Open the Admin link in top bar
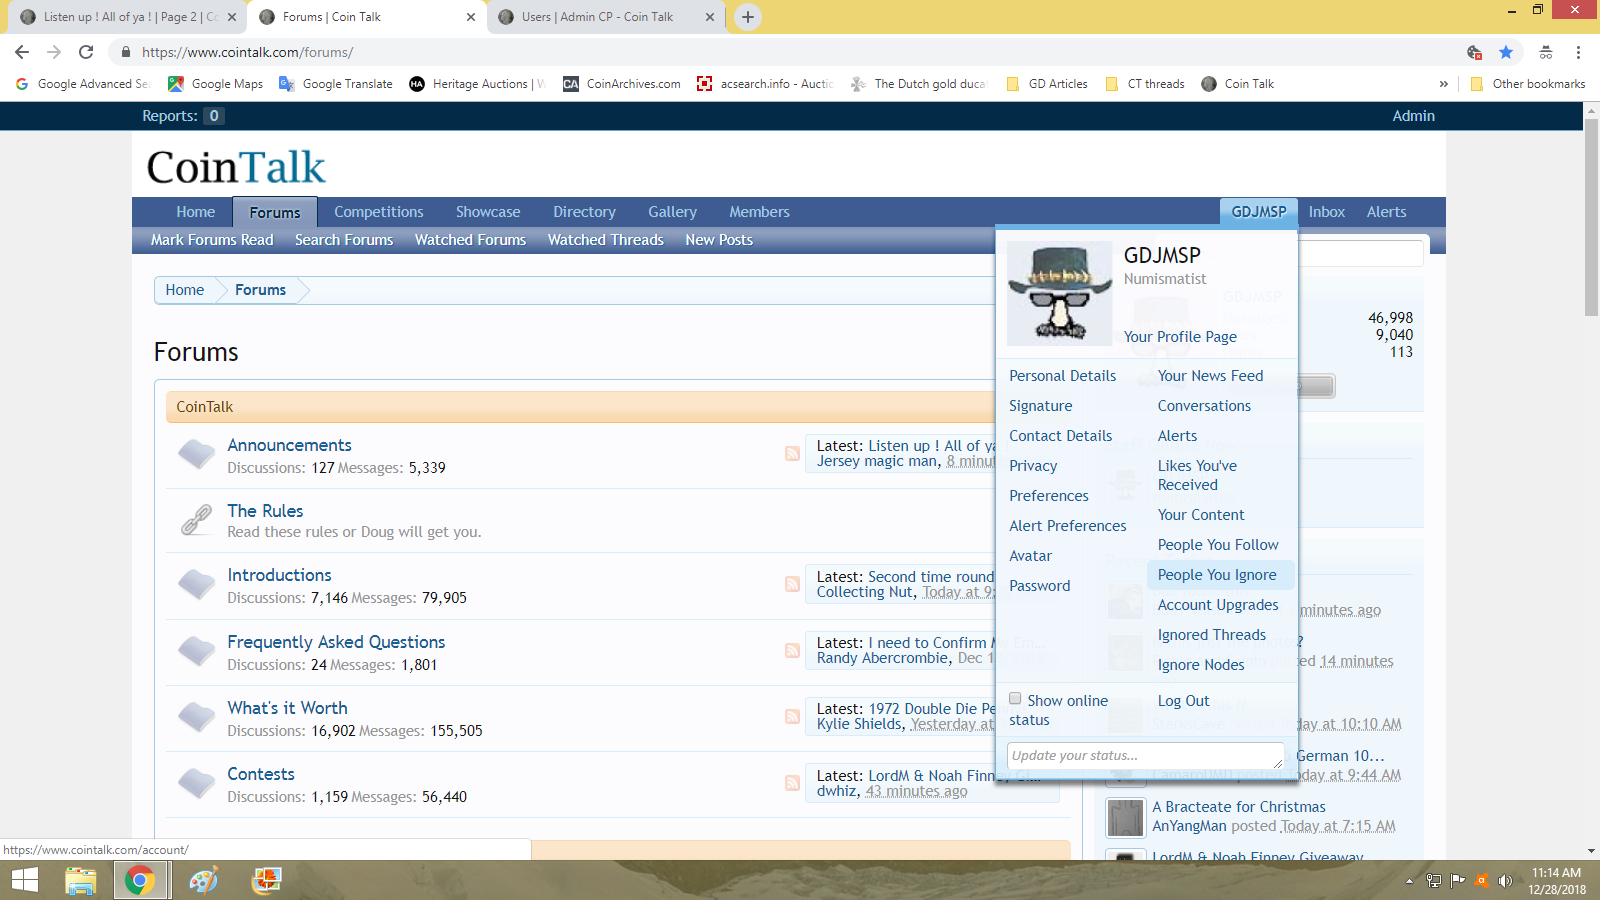 coord(1413,116)
